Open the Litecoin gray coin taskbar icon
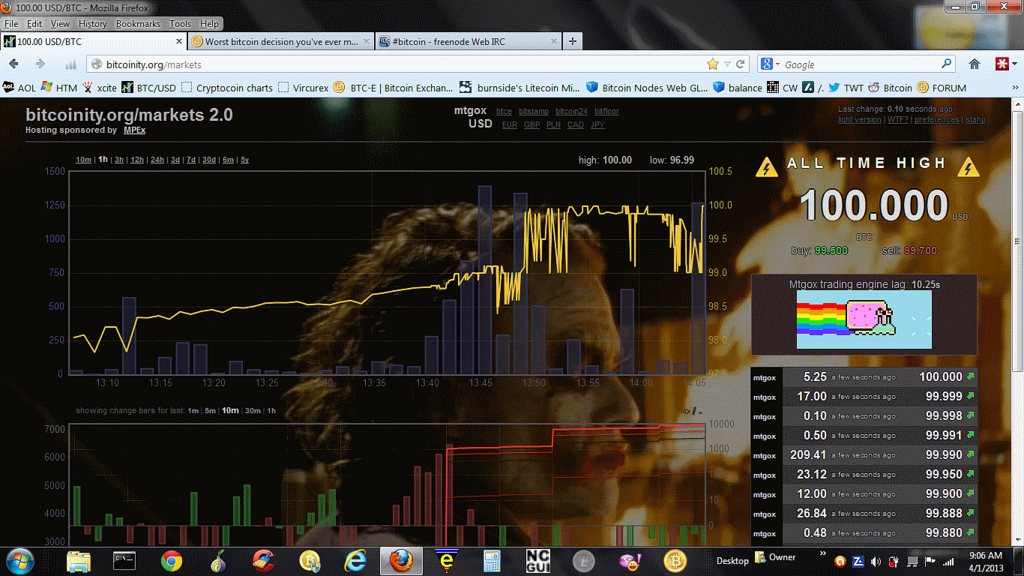This screenshot has height=576, width=1024. [x=583, y=561]
